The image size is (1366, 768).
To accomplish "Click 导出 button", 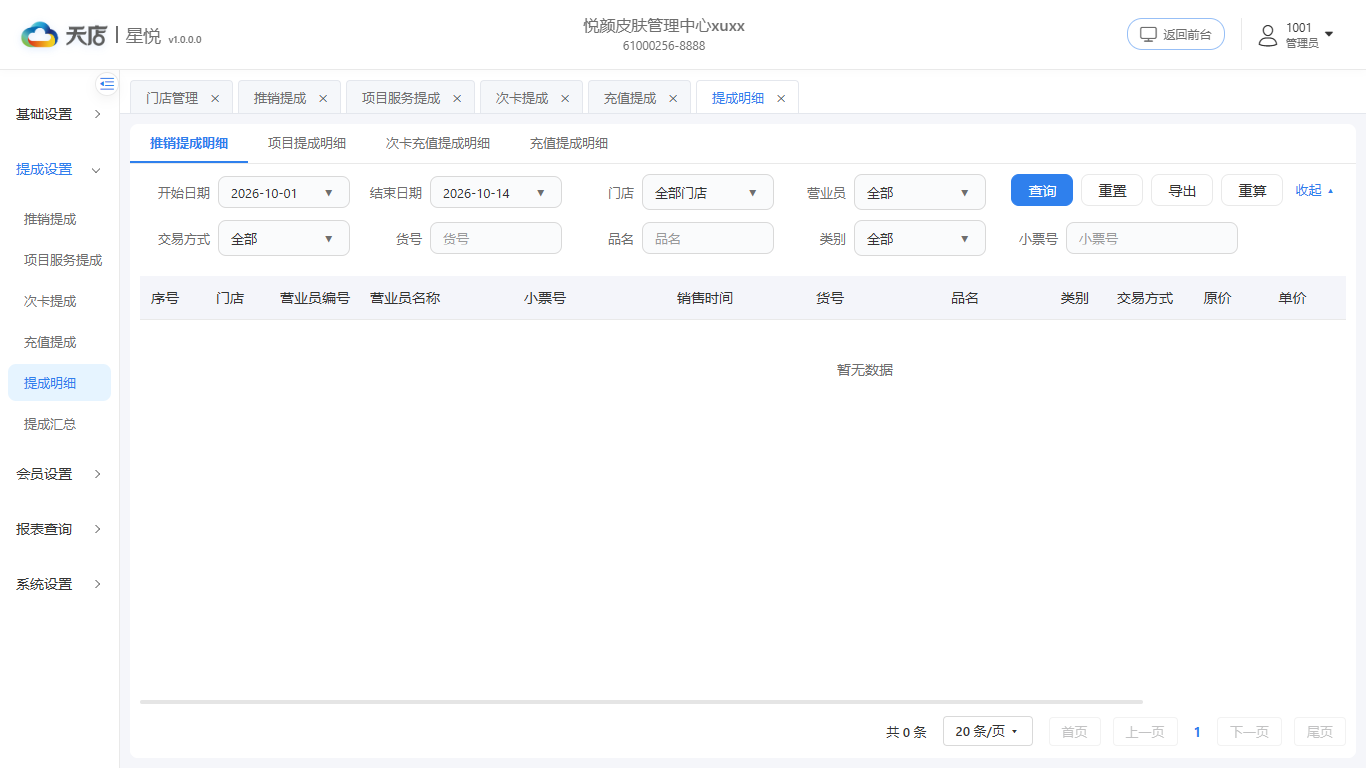I will [x=1182, y=190].
